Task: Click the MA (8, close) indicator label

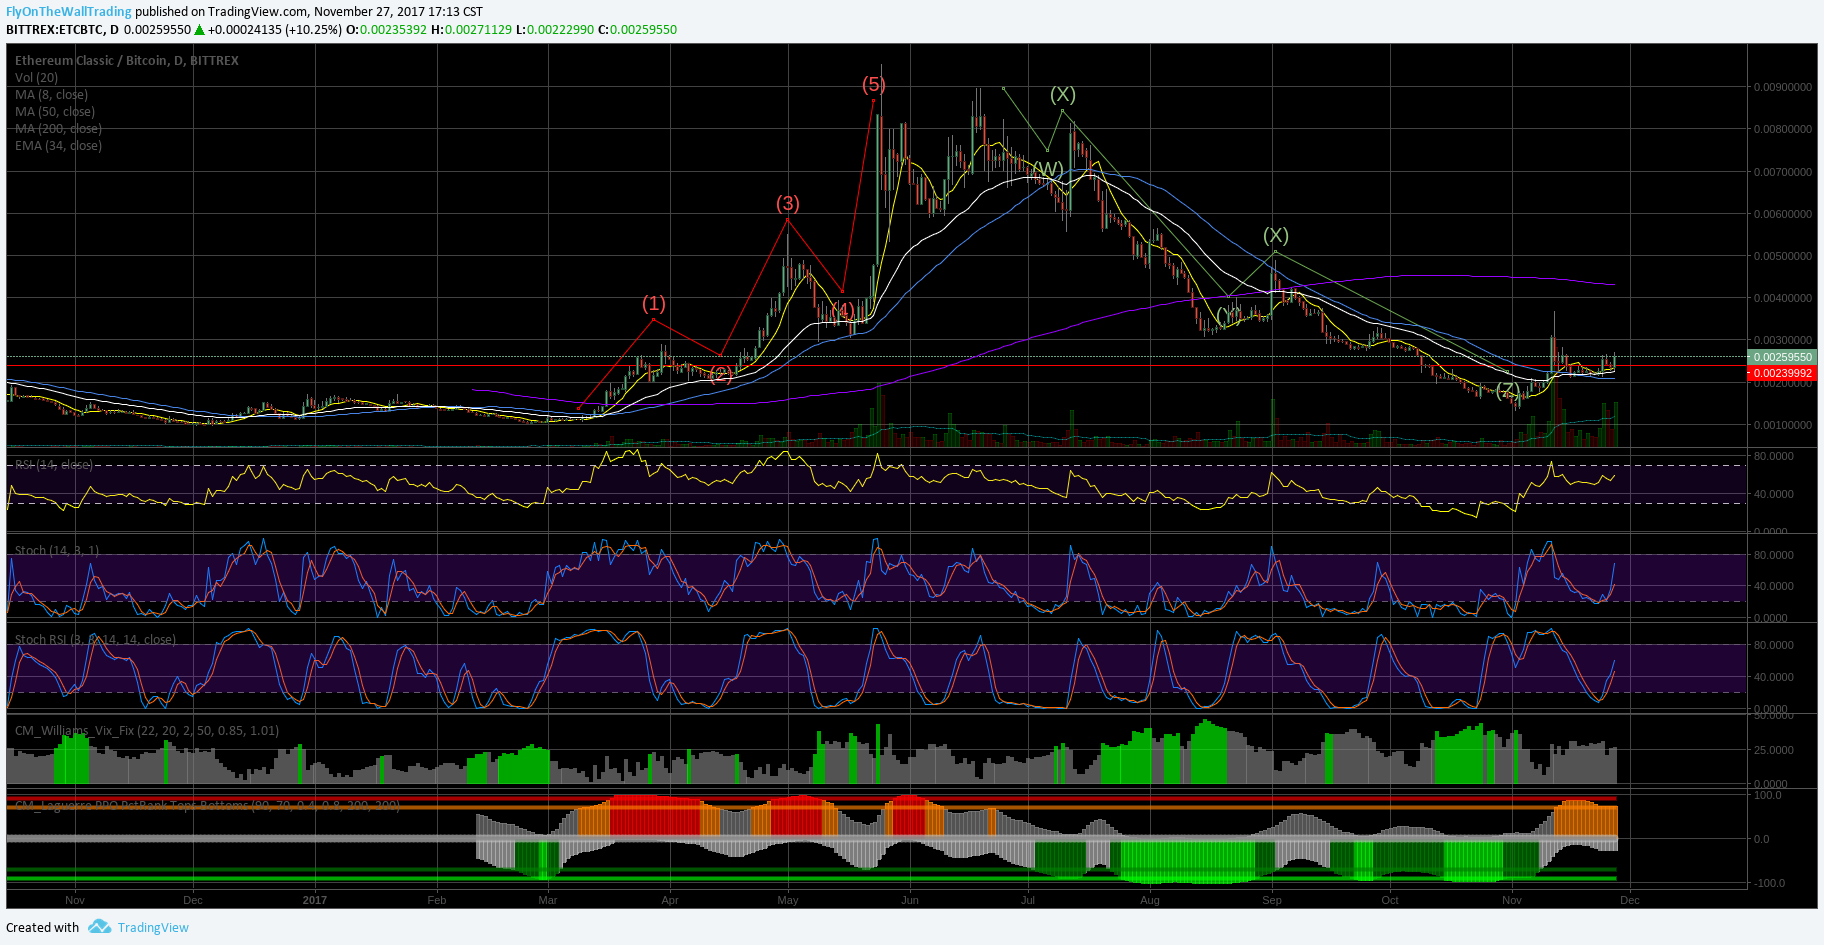Action: (51, 95)
